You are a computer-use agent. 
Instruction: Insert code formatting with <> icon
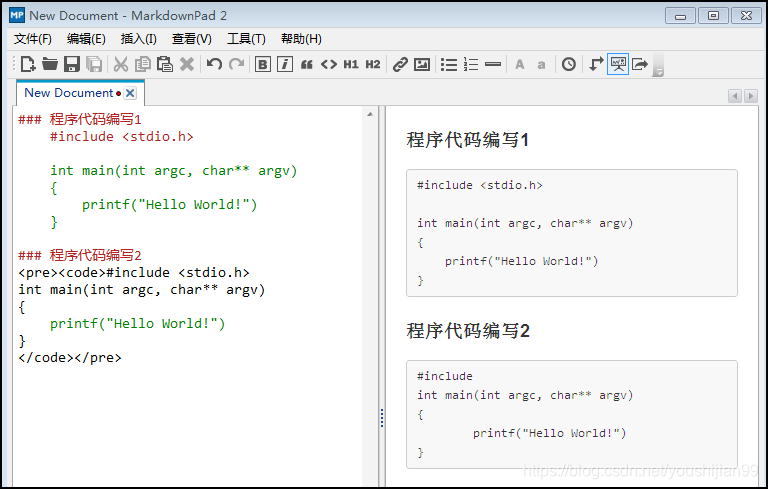click(x=329, y=64)
